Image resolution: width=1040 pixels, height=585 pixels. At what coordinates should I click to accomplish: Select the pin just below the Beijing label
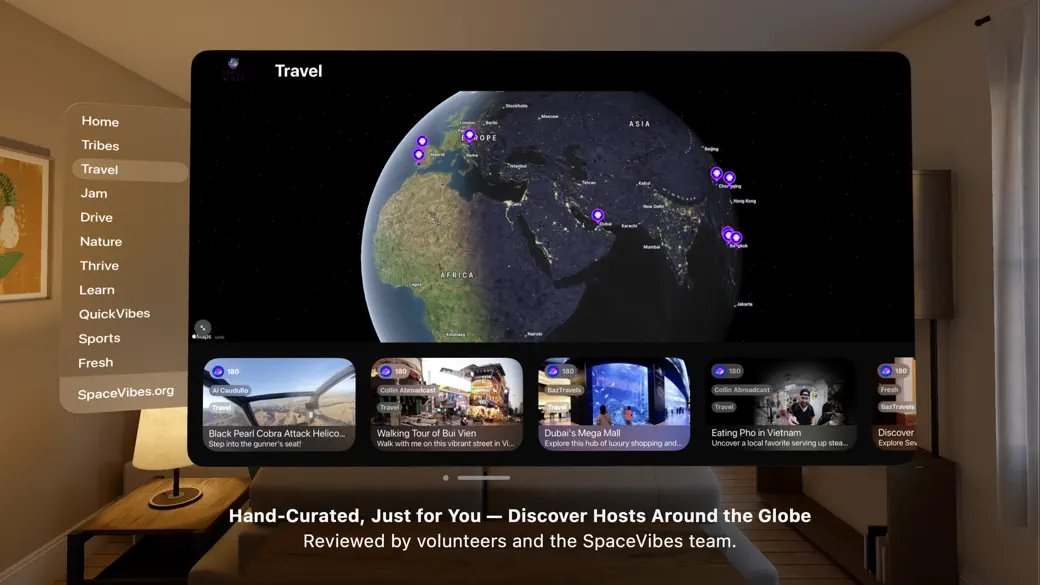pos(716,174)
